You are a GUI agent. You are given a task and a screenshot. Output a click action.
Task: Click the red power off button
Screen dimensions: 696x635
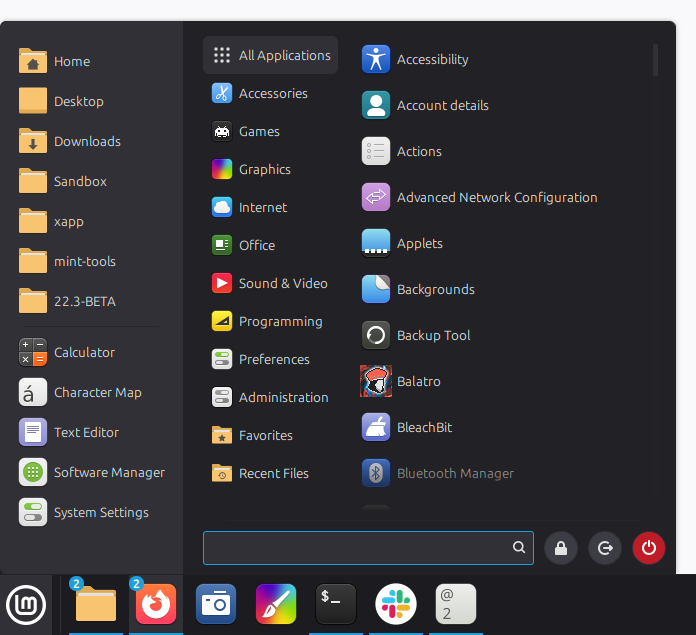tap(648, 548)
